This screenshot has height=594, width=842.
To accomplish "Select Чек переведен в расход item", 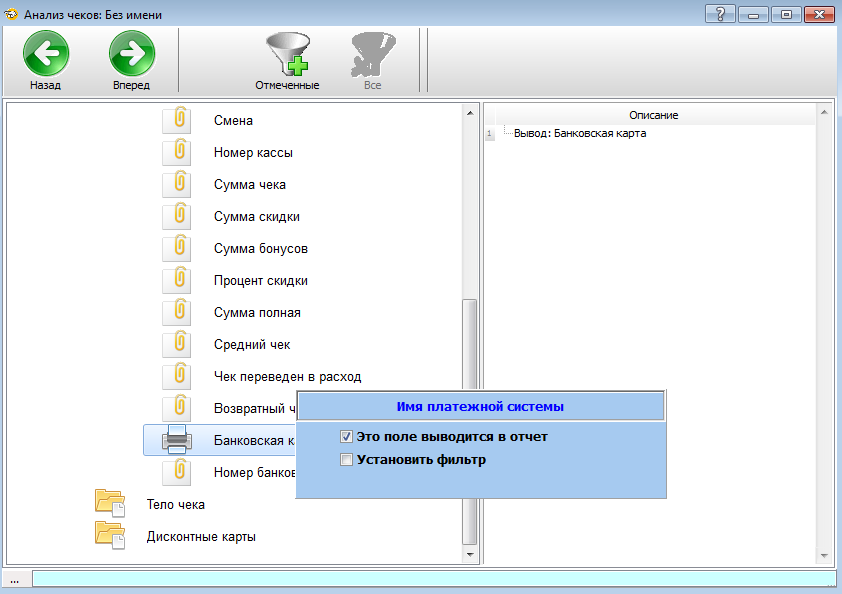I will (x=287, y=377).
